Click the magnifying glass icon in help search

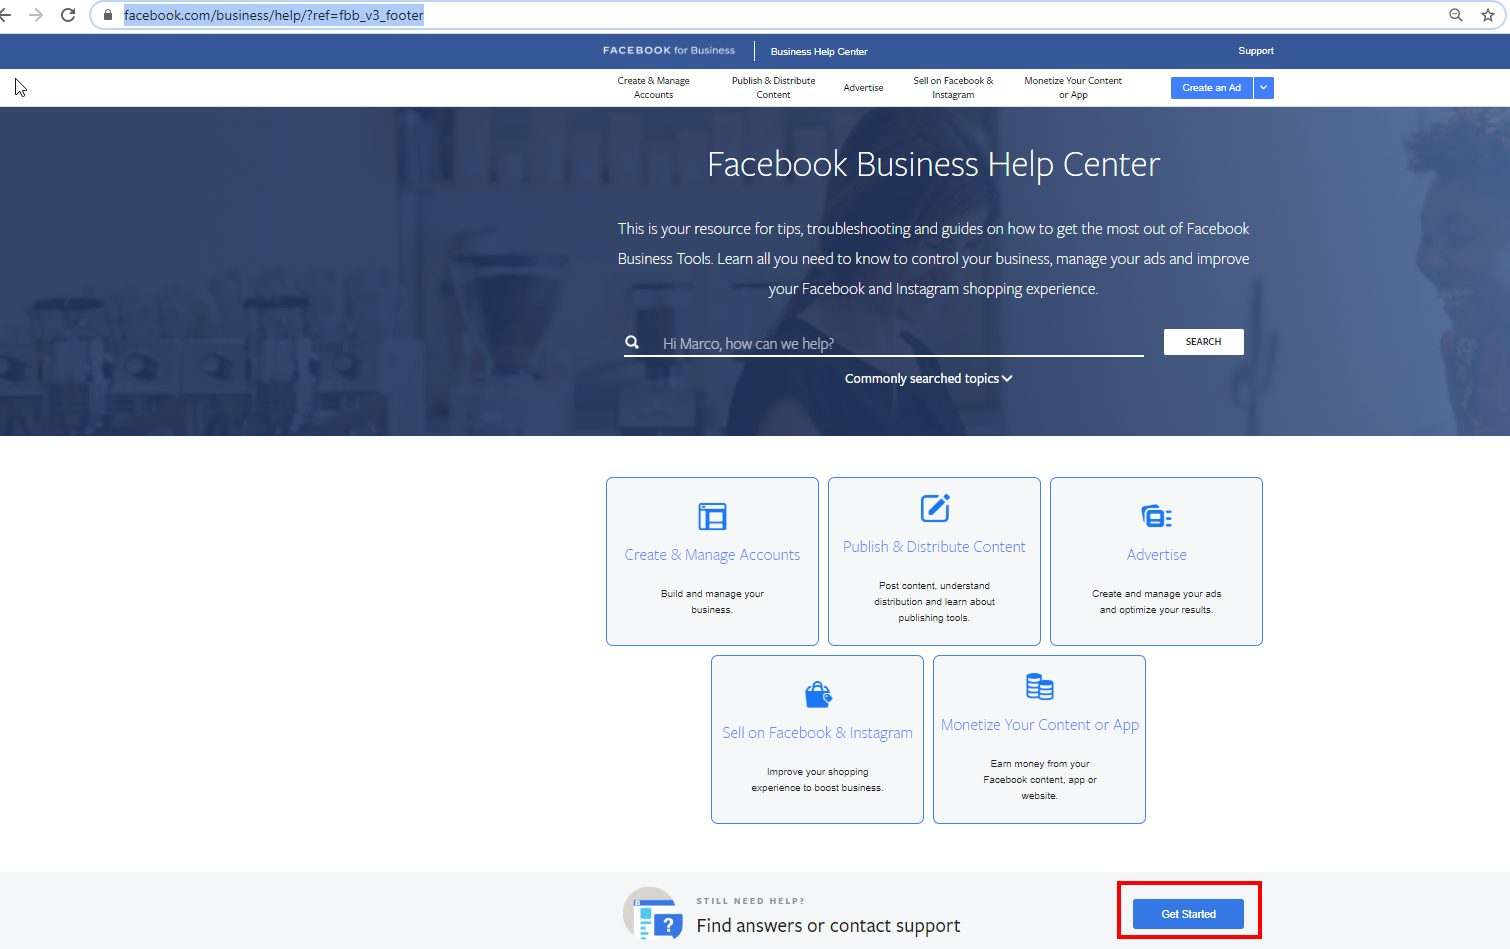tap(632, 342)
